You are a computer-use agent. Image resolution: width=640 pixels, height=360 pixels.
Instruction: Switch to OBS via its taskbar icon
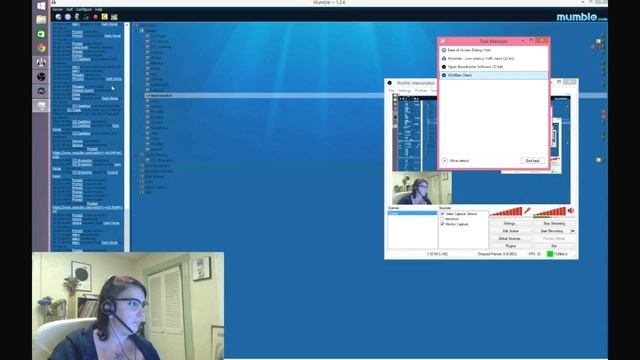click(x=41, y=77)
